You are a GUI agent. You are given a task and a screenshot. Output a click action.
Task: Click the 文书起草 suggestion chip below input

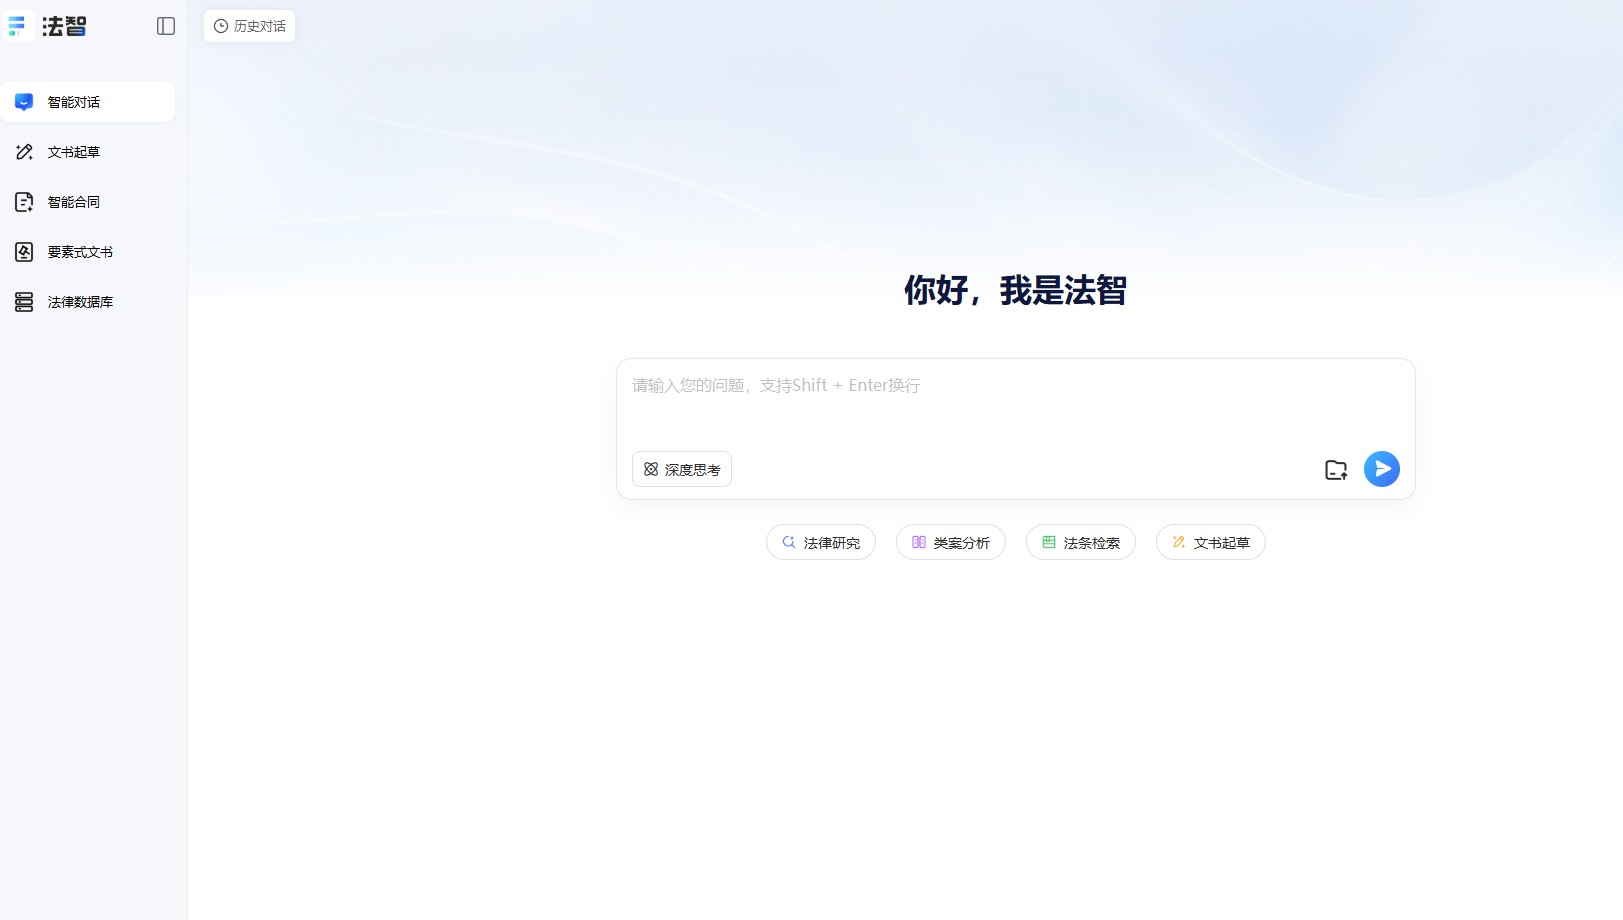tap(1210, 542)
